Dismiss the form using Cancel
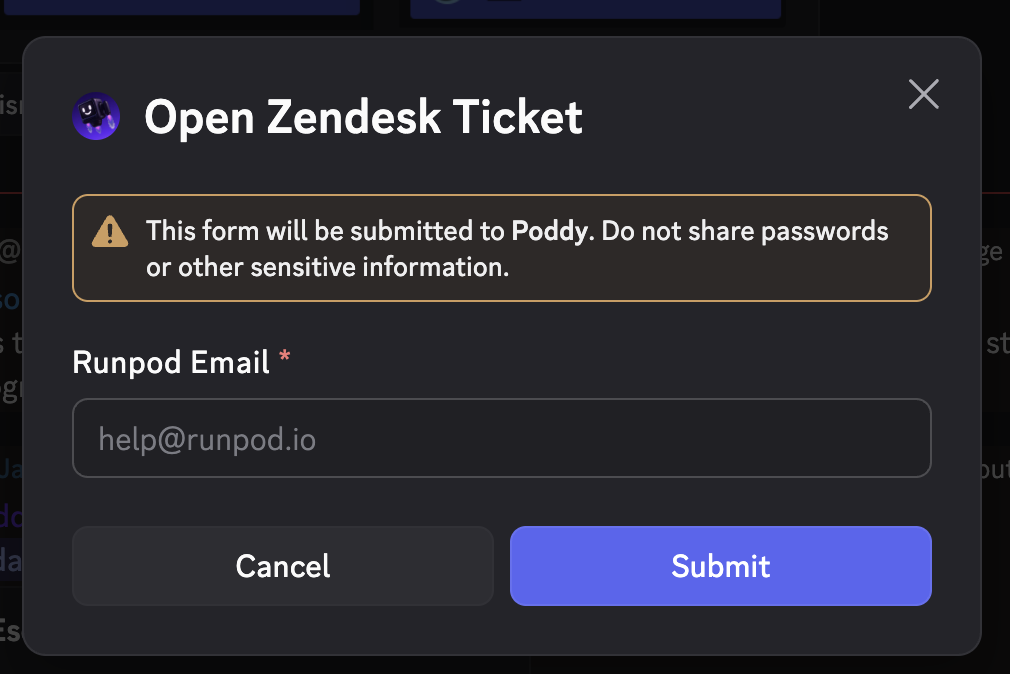 tap(282, 566)
